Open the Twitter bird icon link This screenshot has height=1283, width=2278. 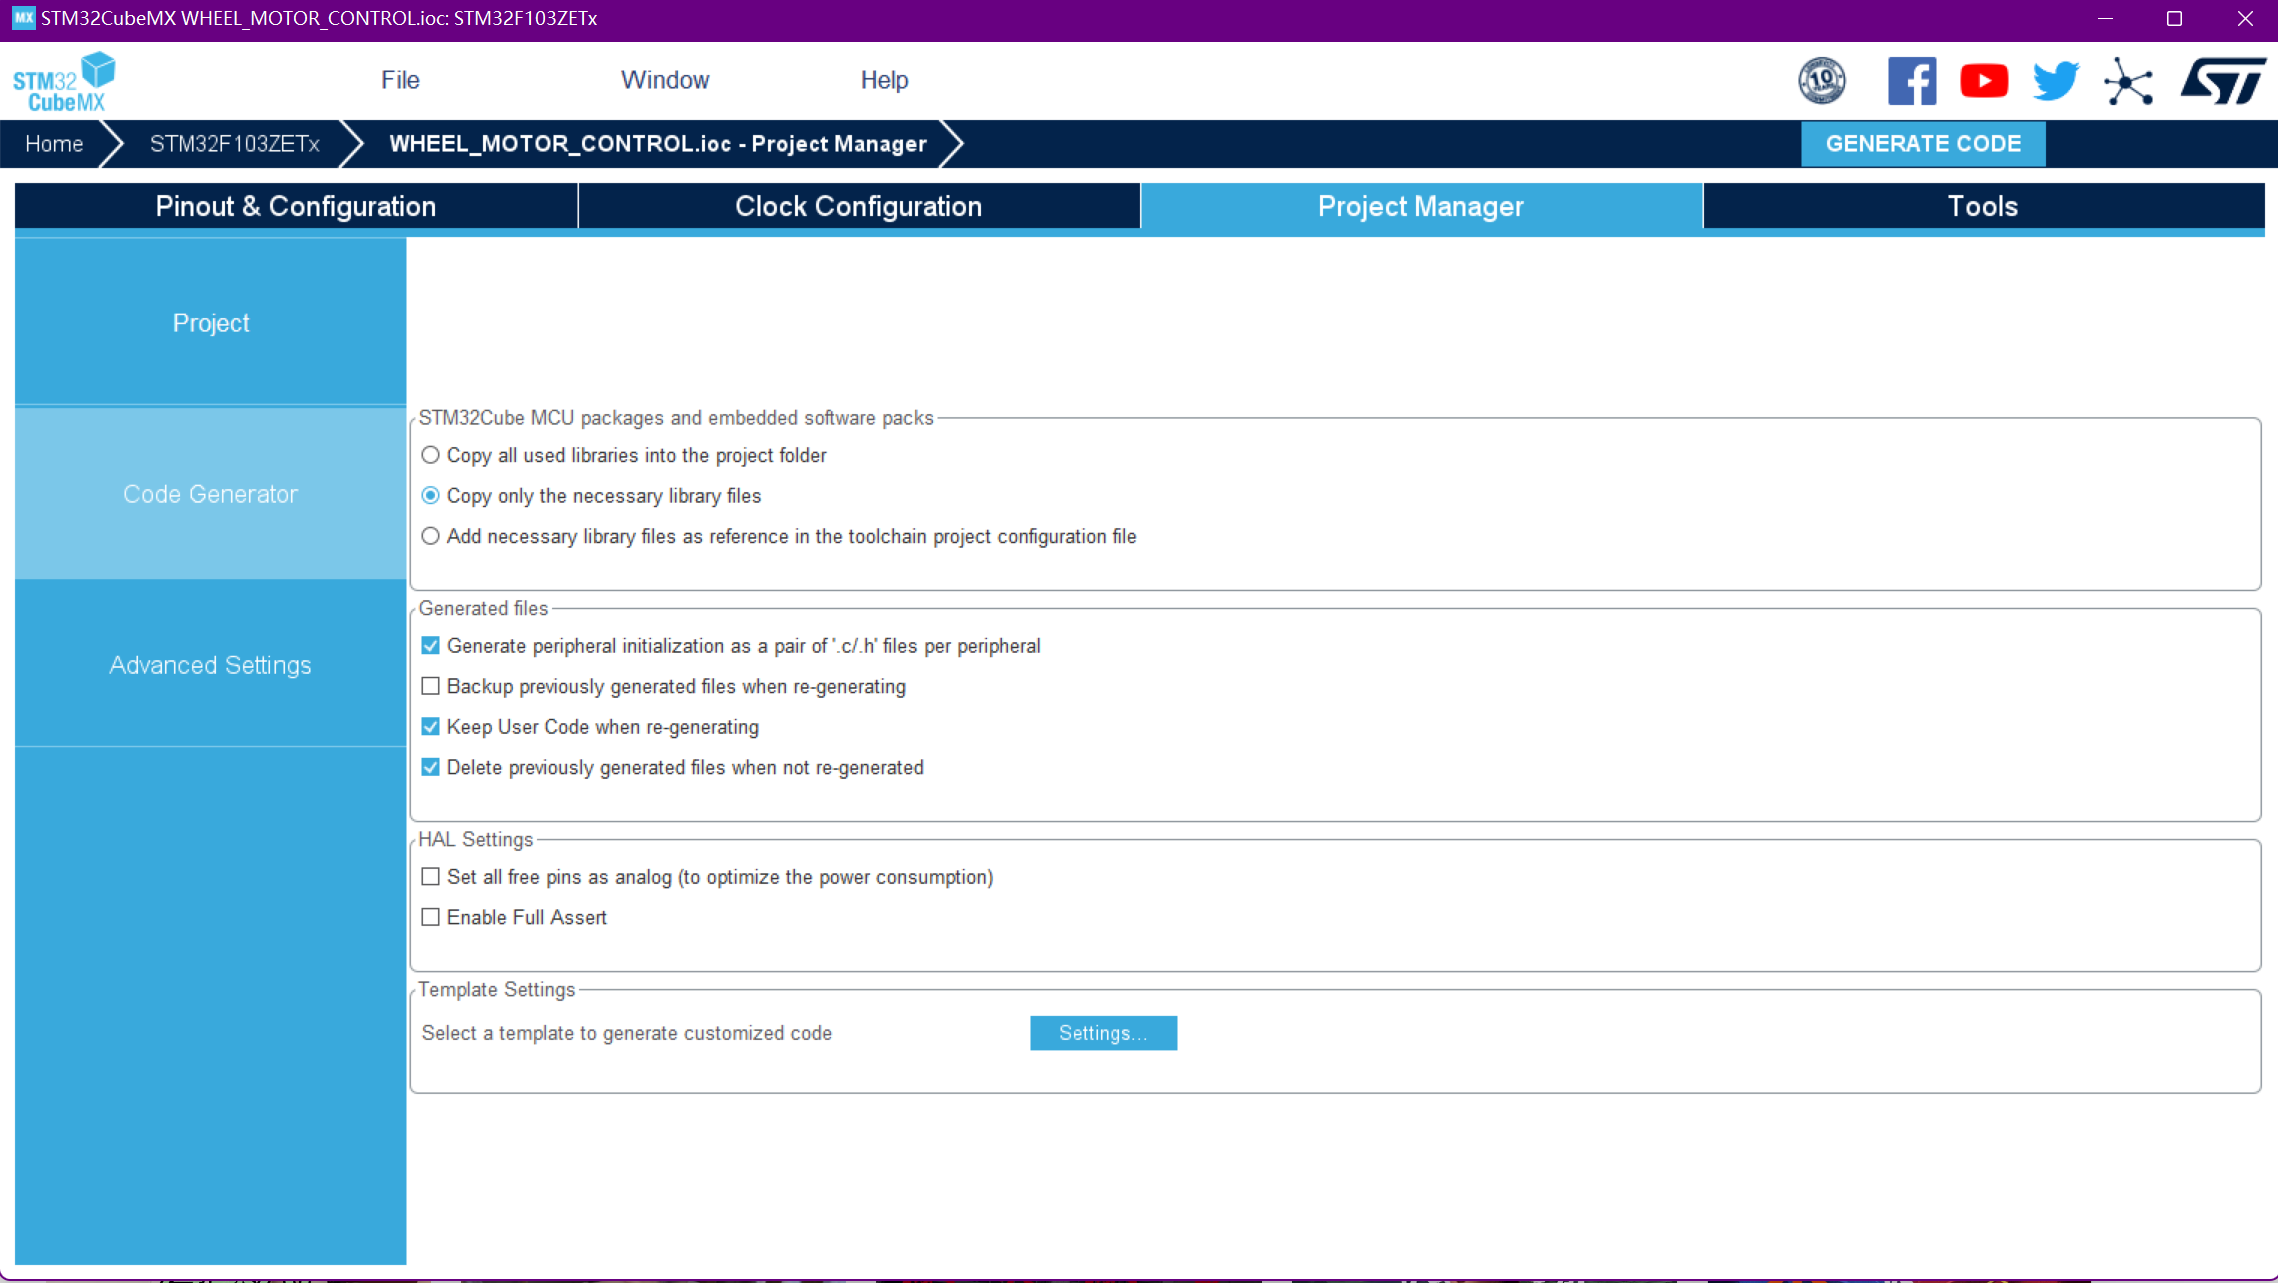[2055, 81]
